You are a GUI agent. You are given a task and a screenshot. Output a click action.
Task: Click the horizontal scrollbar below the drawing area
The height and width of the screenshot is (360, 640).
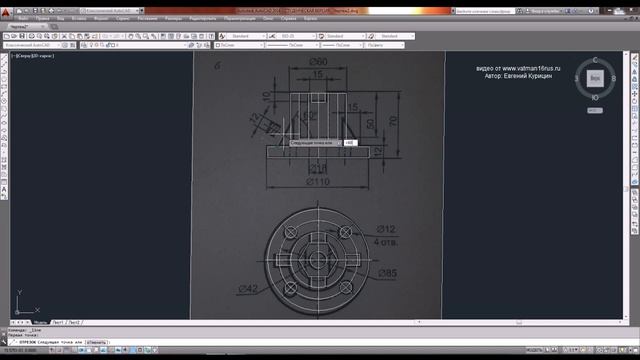pos(518,322)
